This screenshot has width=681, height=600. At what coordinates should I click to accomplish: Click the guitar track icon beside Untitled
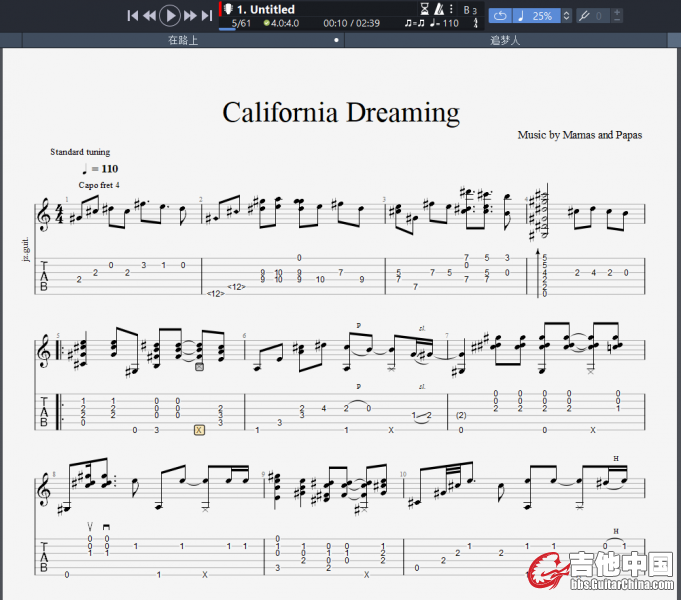pos(228,9)
